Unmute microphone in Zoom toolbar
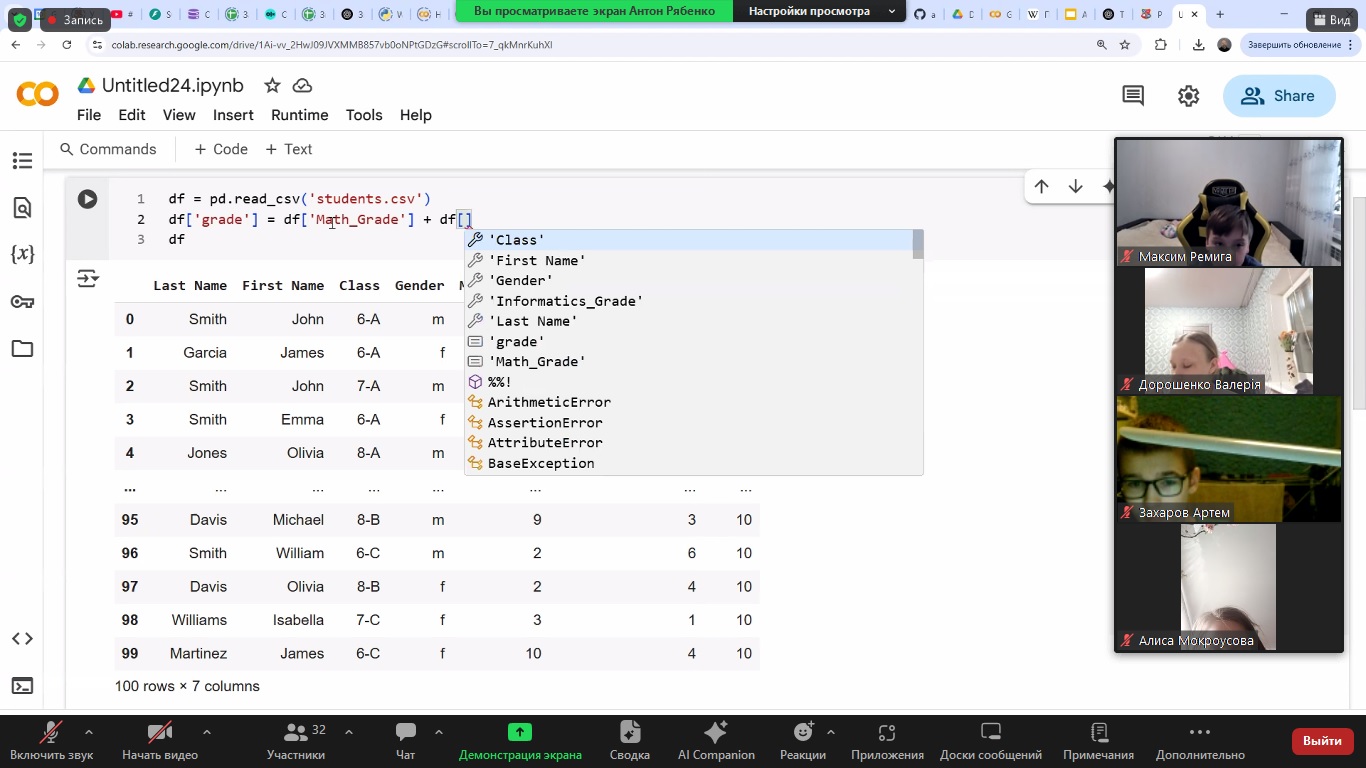 52,733
